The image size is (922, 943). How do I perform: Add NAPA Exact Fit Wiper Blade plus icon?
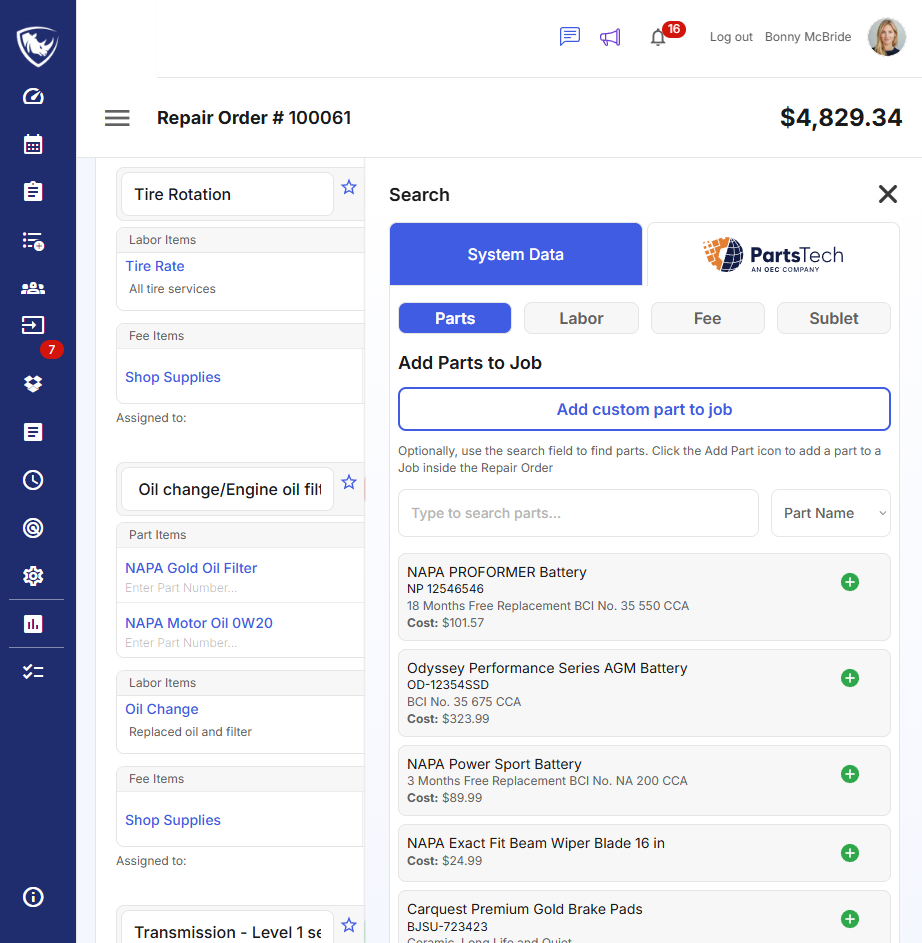[x=850, y=853]
